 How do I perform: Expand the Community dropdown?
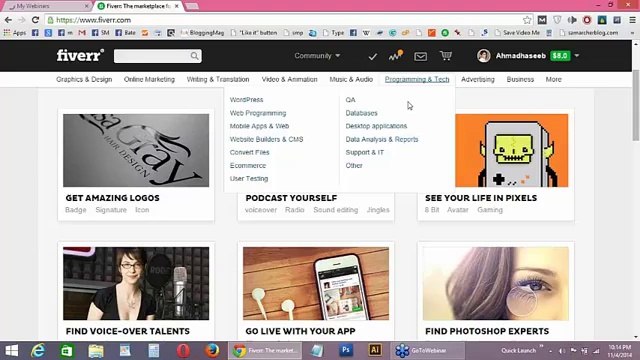(x=317, y=56)
